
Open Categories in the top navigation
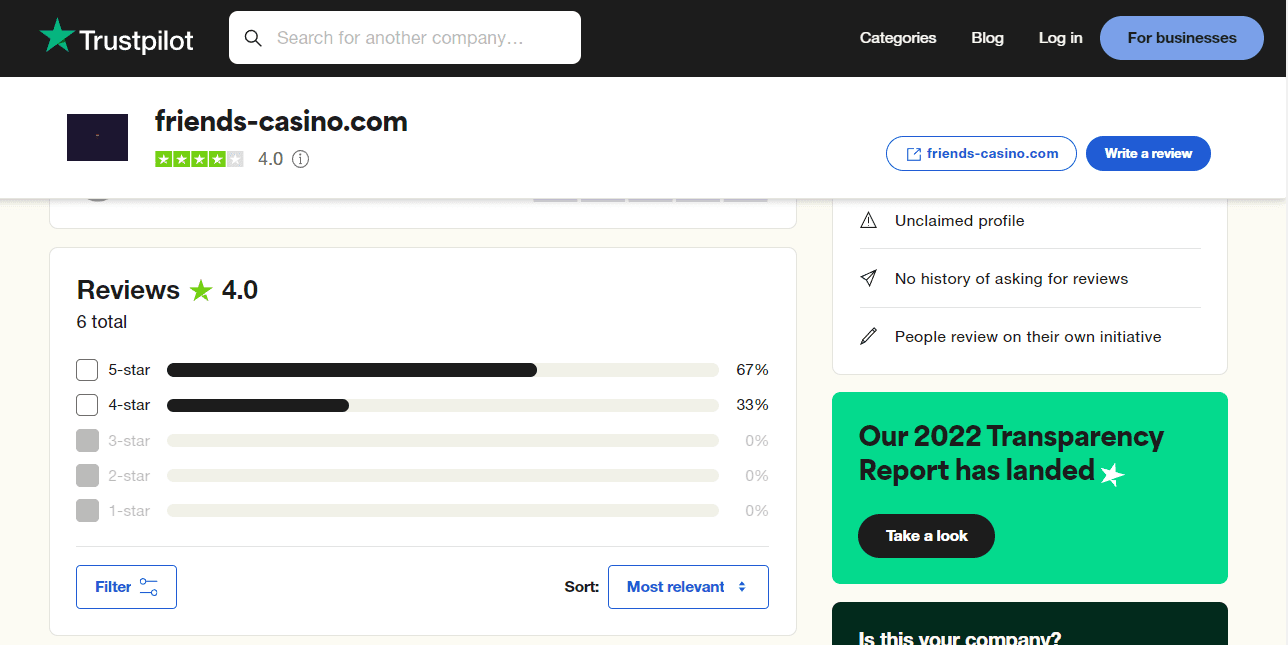[x=897, y=38]
